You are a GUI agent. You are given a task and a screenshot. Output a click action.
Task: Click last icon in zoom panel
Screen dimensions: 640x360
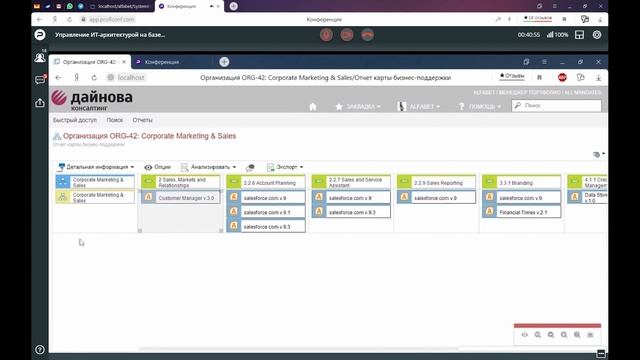pyautogui.click(x=590, y=335)
